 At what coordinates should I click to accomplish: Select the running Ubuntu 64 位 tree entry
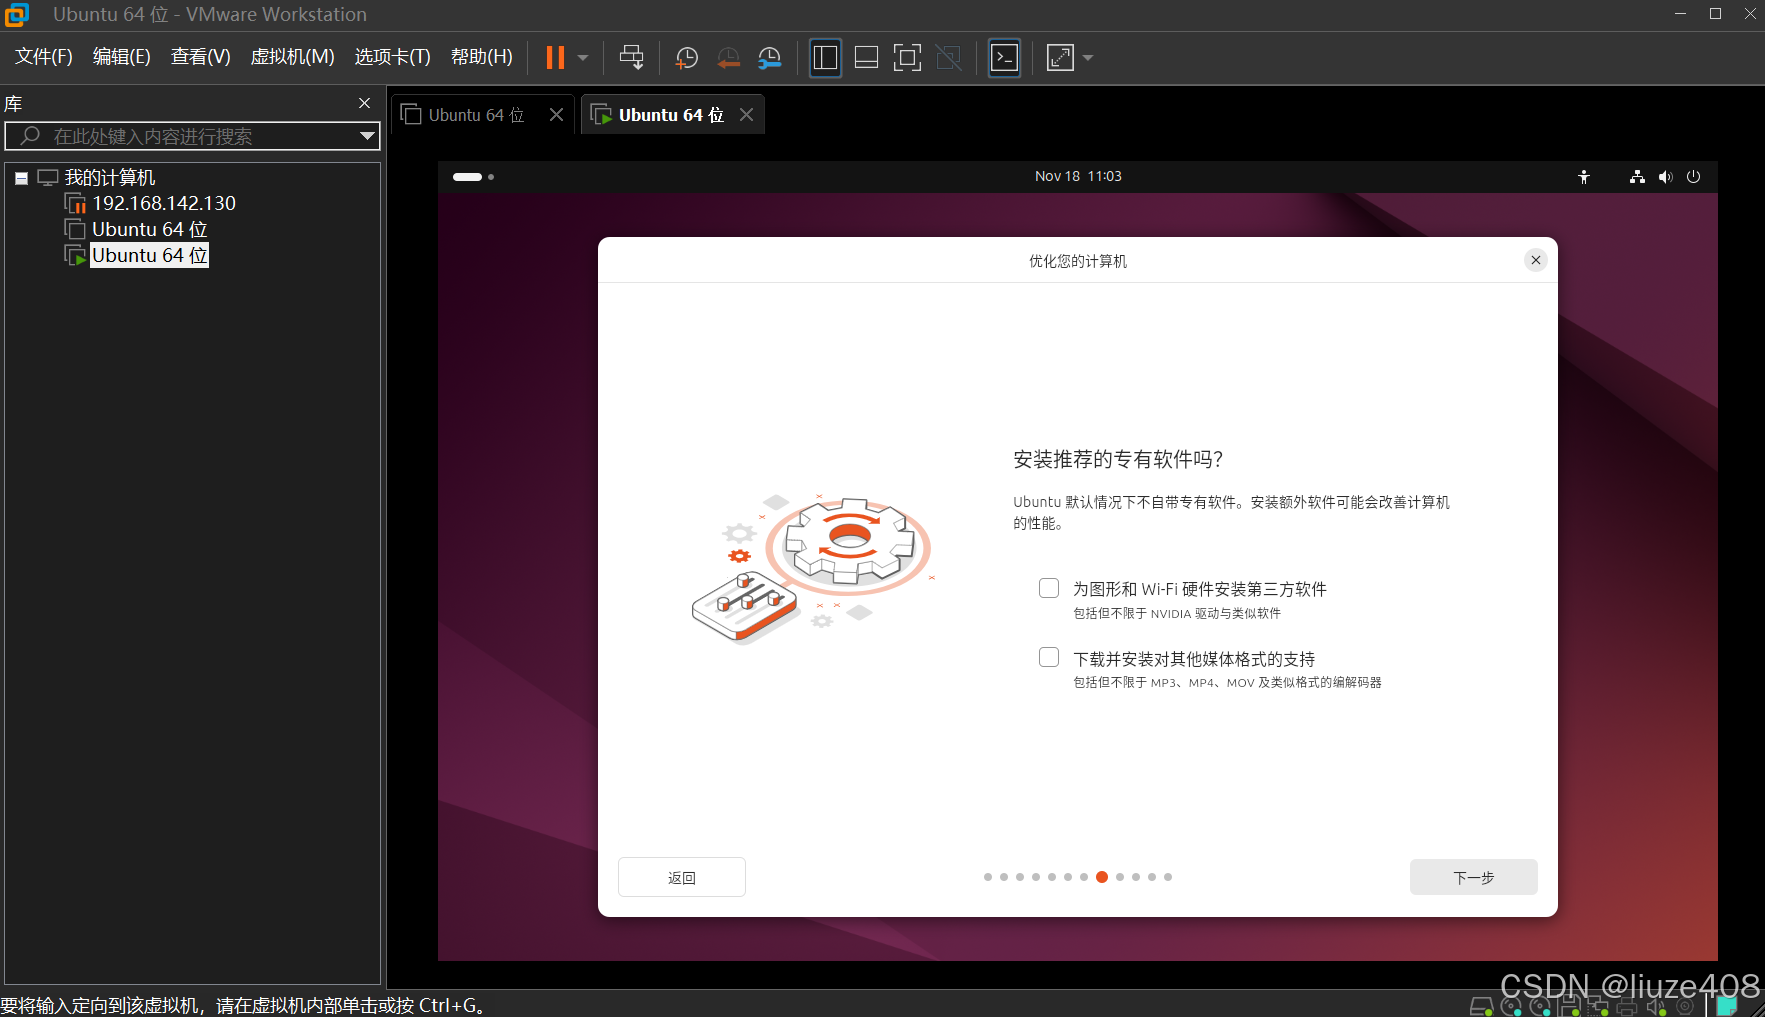click(x=150, y=255)
